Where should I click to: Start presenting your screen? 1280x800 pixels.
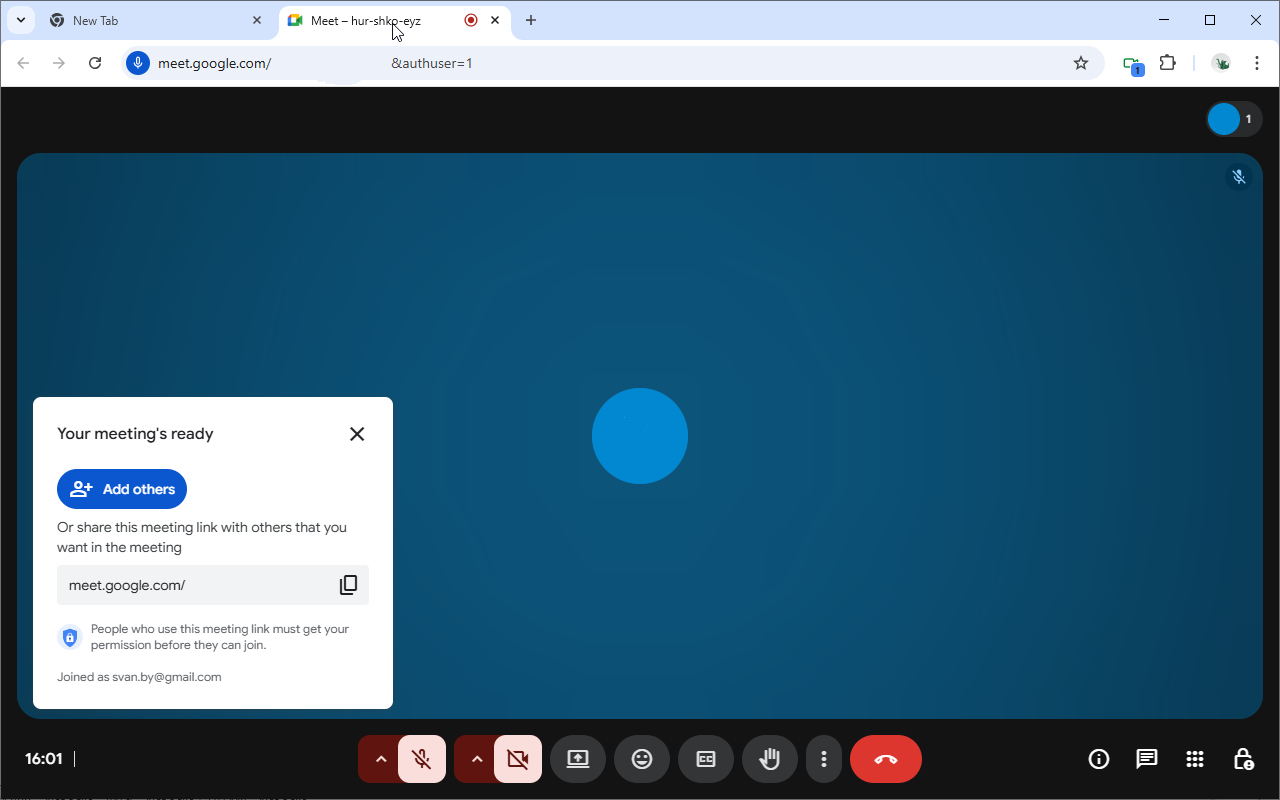click(x=577, y=759)
